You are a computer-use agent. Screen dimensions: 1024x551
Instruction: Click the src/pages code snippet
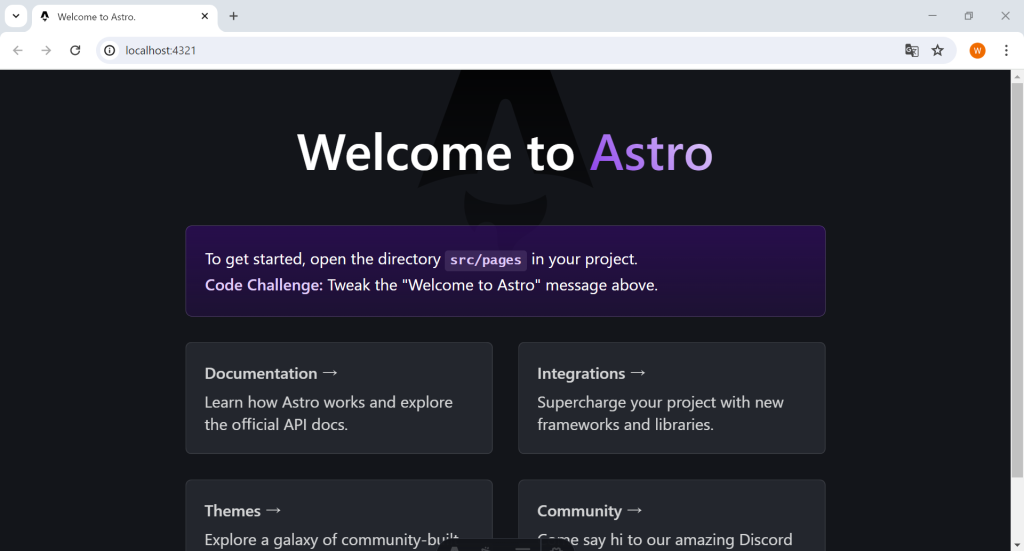485,260
